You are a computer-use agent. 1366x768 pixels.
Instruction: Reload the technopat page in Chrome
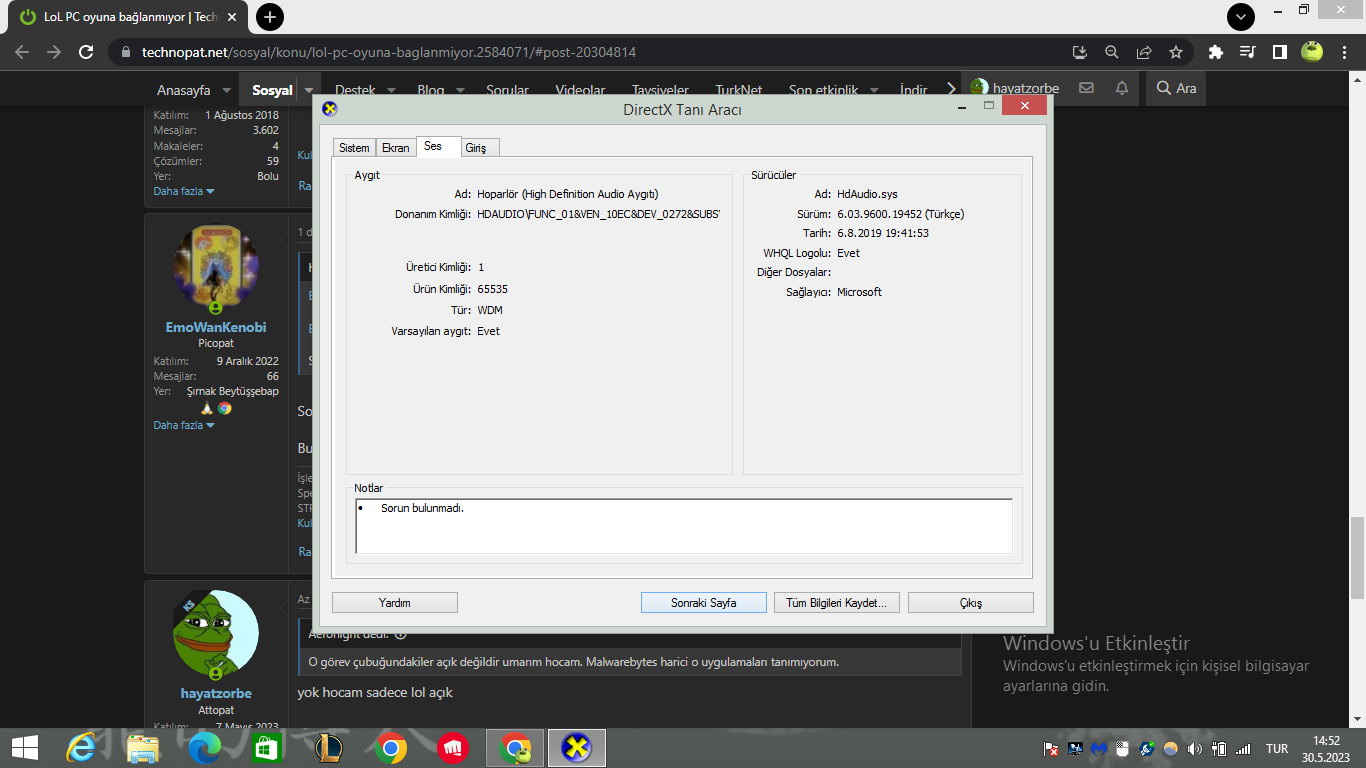point(86,52)
